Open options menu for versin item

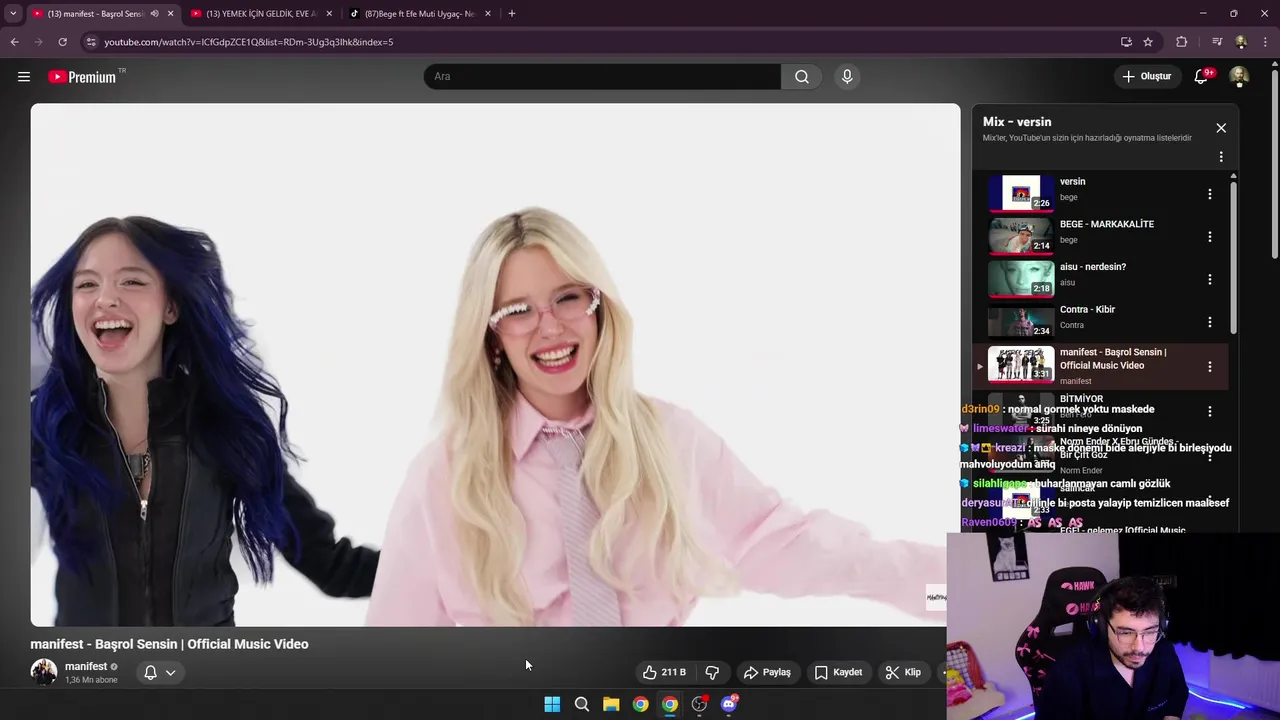point(1210,194)
